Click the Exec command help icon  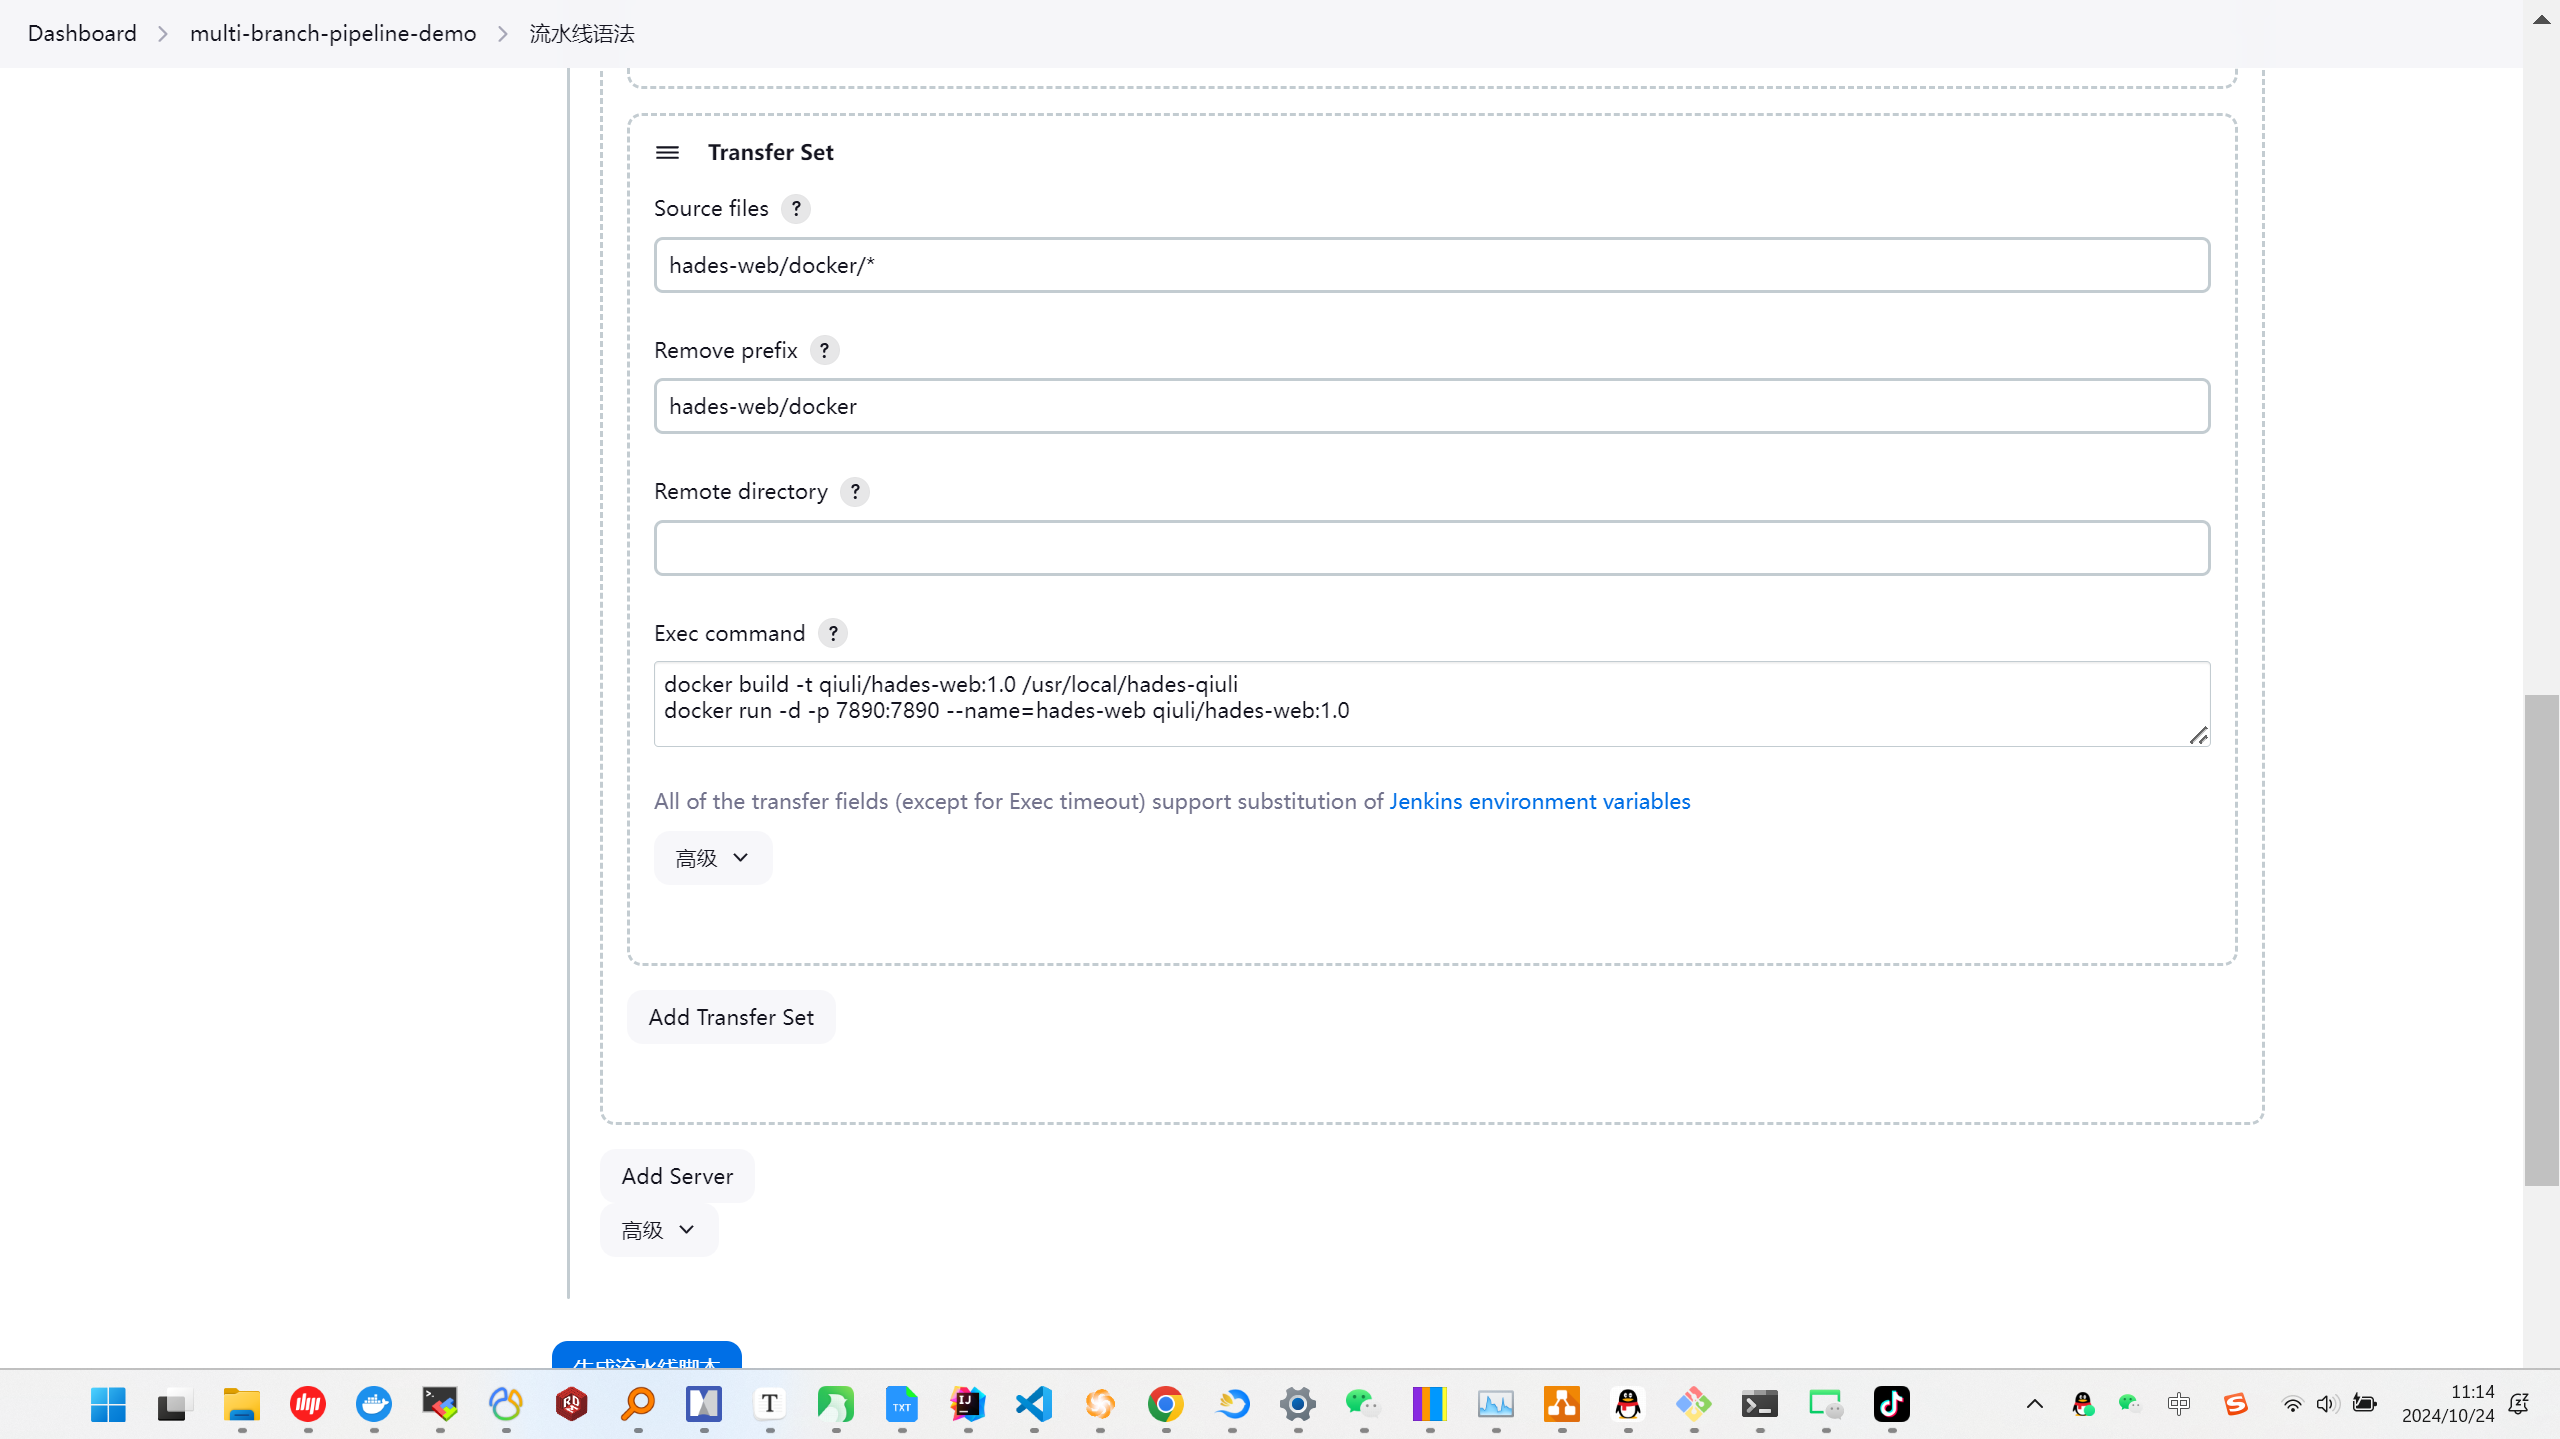832,633
